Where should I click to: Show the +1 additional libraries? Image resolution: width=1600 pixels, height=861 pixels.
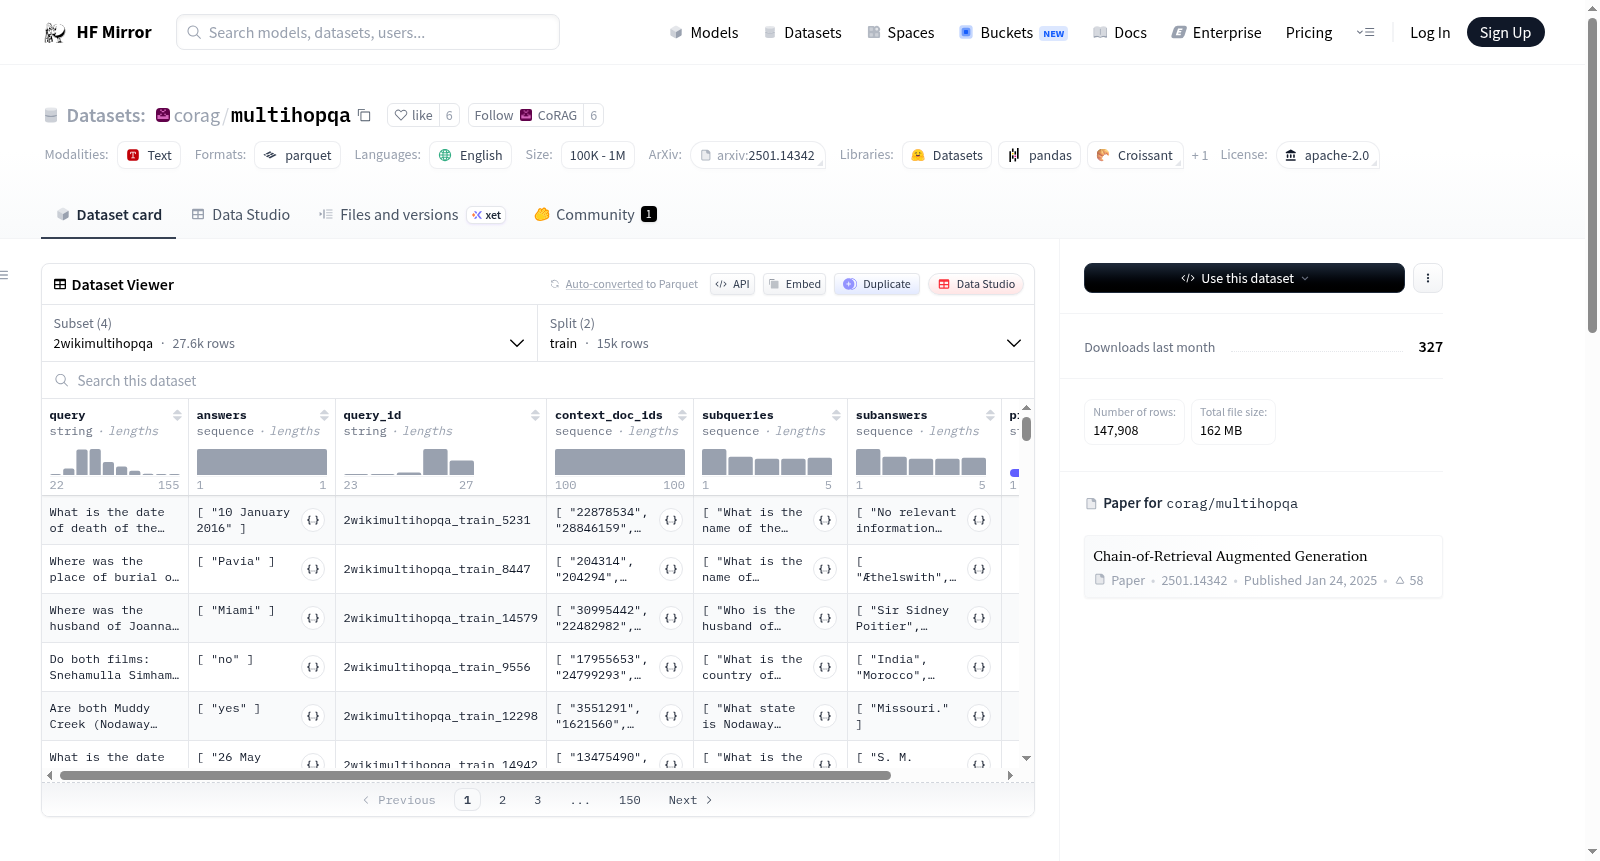coord(1200,156)
